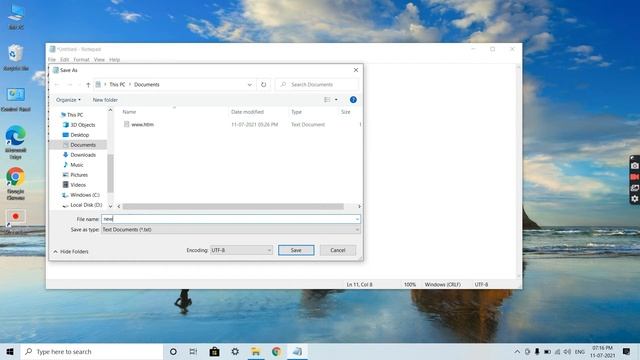640x360 pixels.
Task: Sort by the Name column header
Action: tap(129, 112)
